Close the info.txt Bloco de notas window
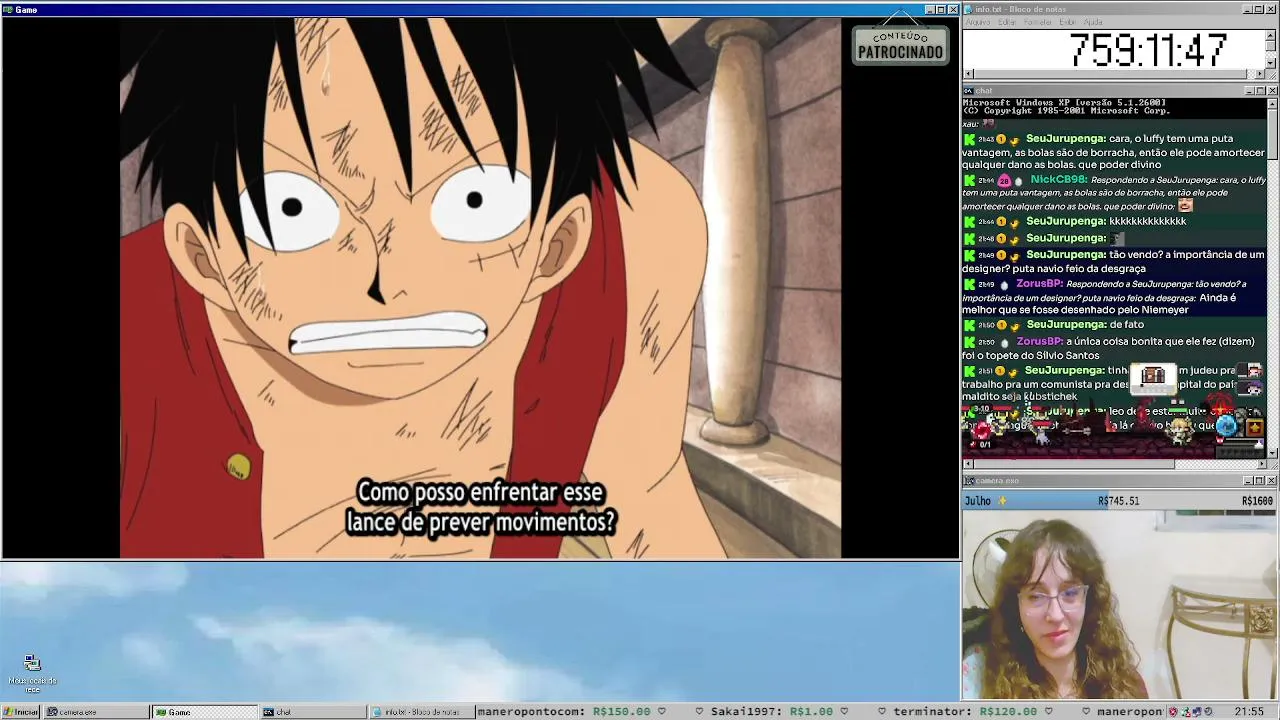 click(1271, 9)
